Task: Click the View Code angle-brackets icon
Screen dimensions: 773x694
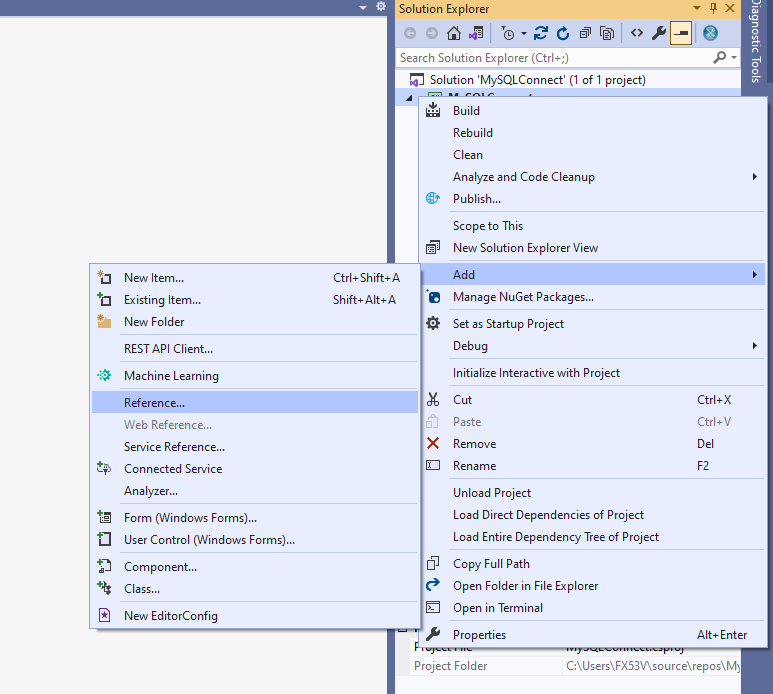Action: [637, 33]
